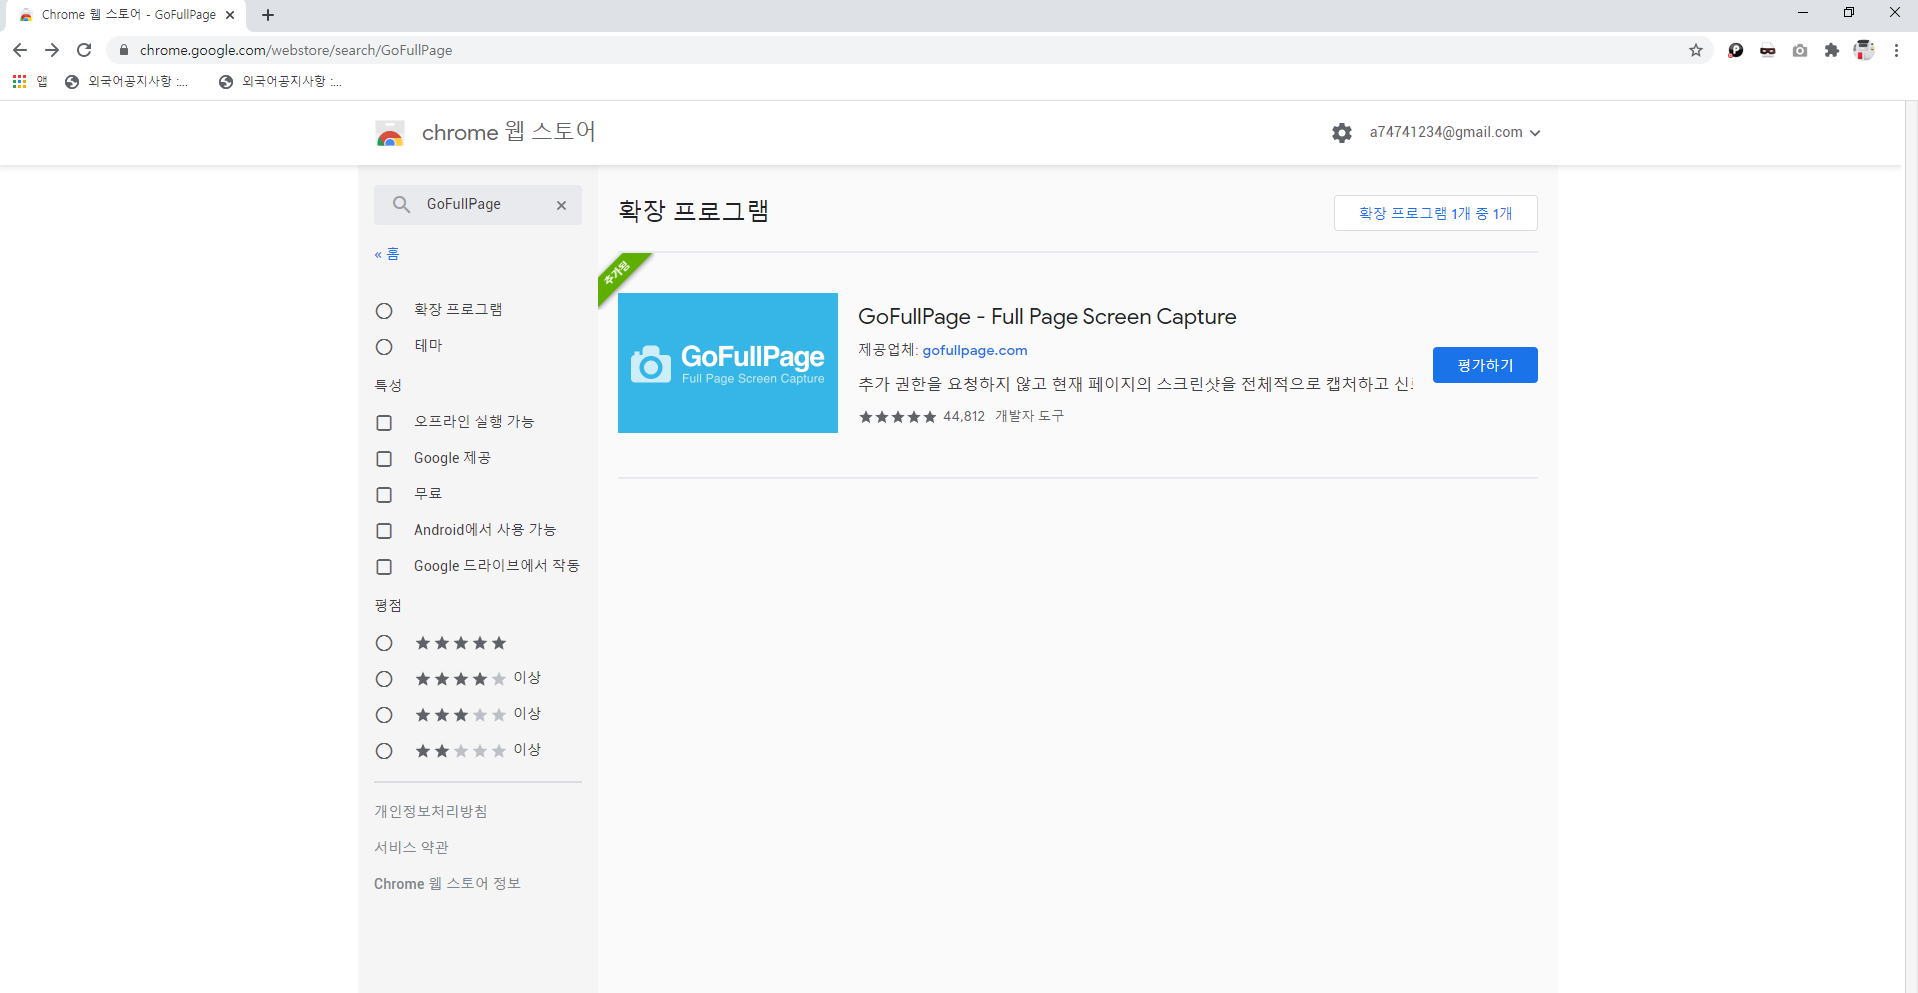Check the Google 제공 filter
1918x993 pixels.
(384, 459)
